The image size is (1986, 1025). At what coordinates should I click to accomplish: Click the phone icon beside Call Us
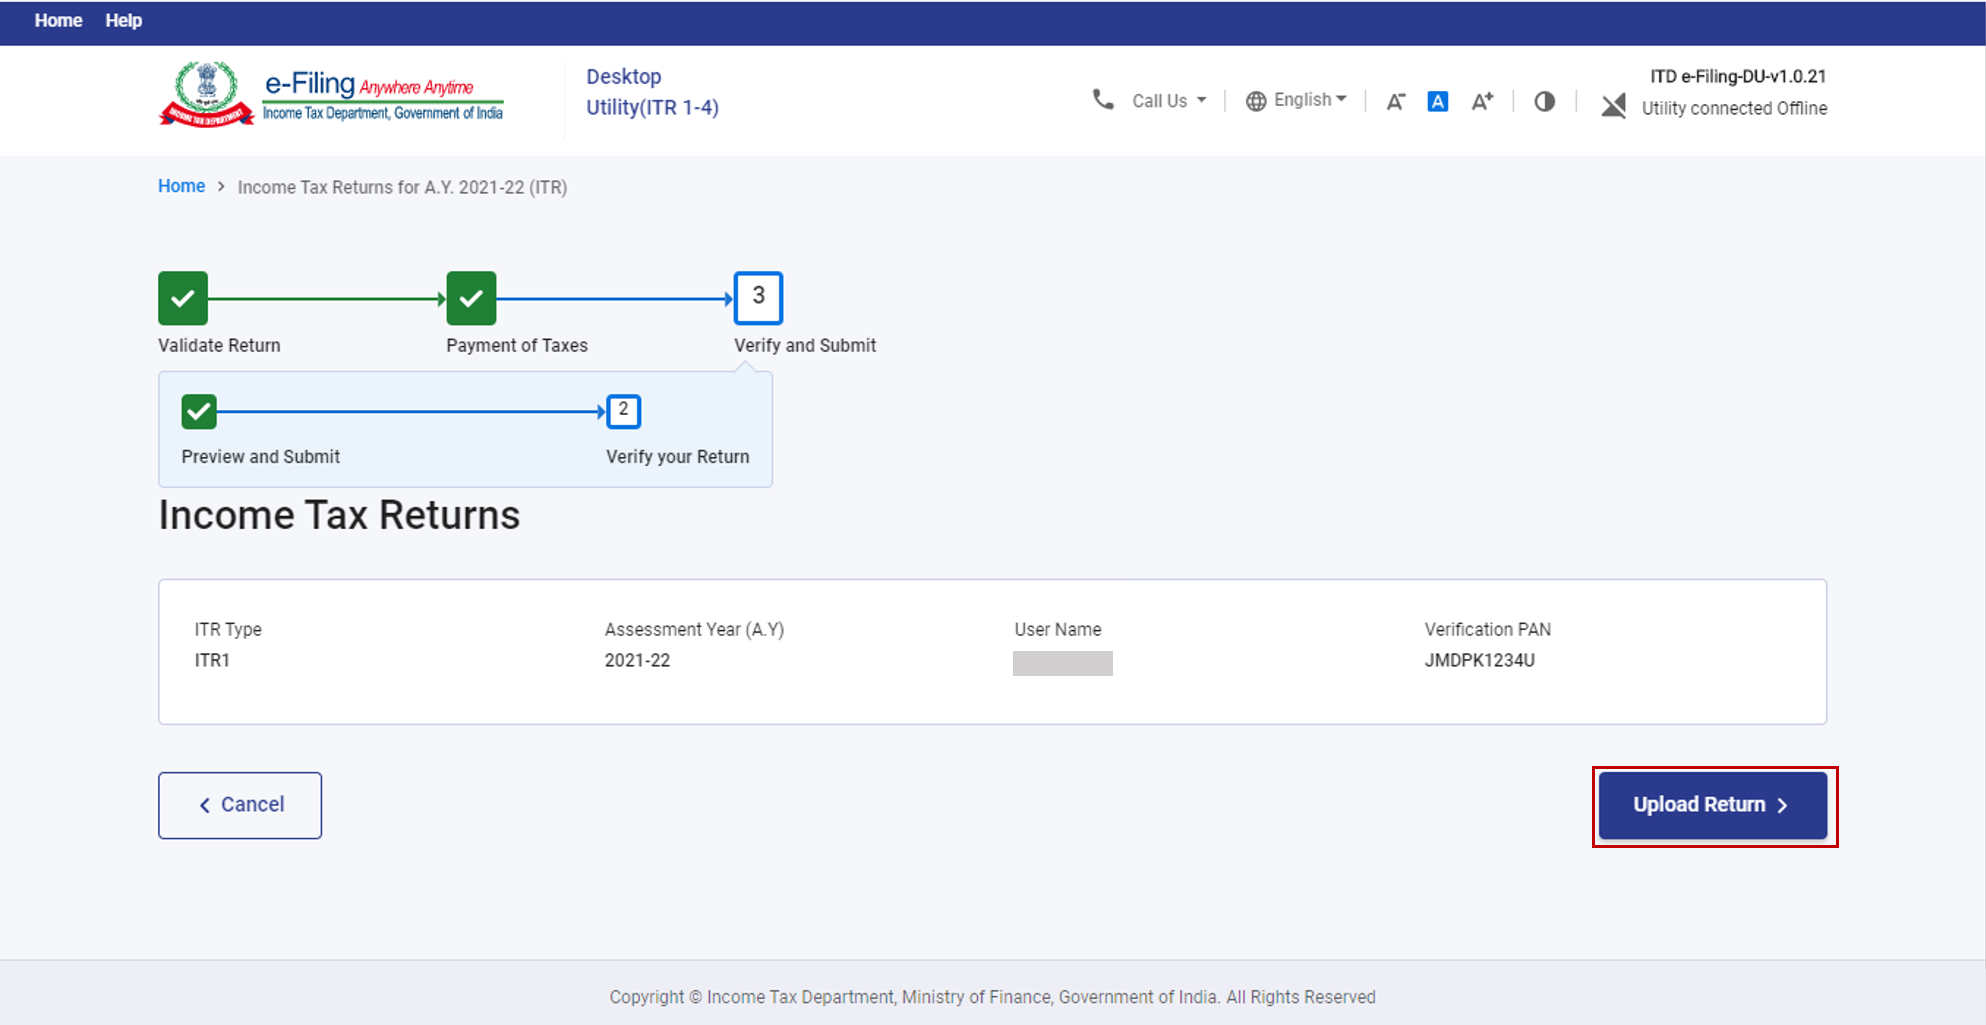(1102, 100)
